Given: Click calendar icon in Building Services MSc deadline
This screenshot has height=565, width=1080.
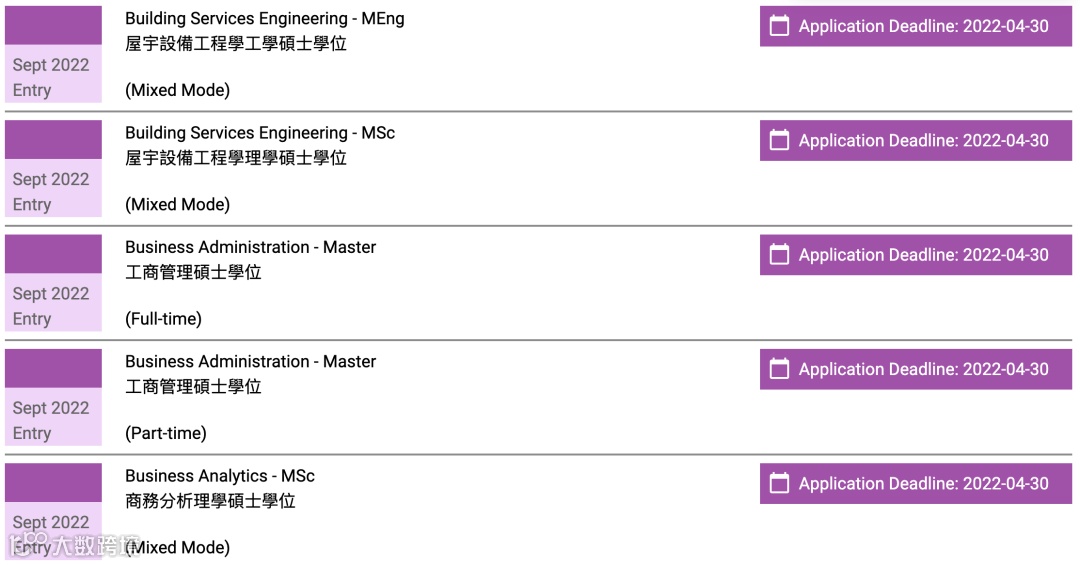Looking at the screenshot, I should [779, 140].
